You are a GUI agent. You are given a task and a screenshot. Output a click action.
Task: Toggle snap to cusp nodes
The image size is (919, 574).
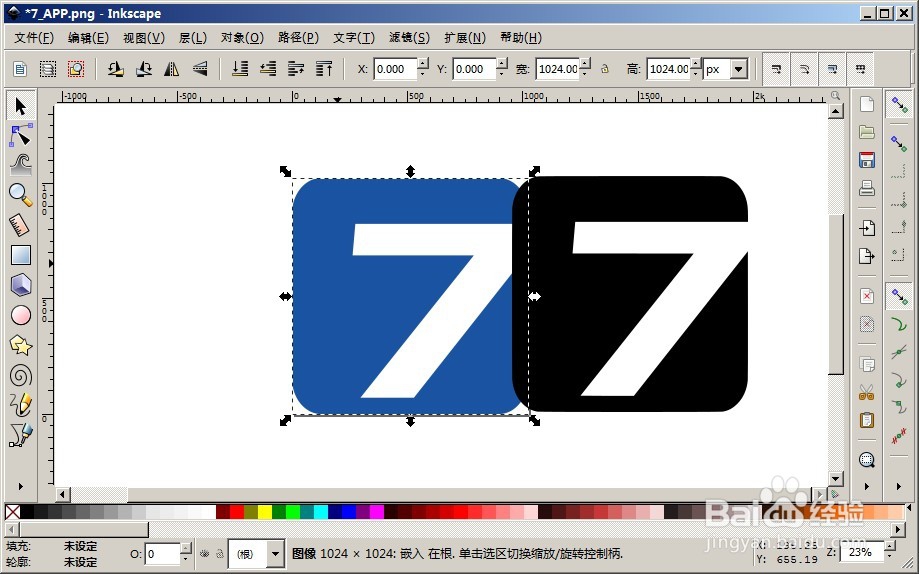click(898, 380)
